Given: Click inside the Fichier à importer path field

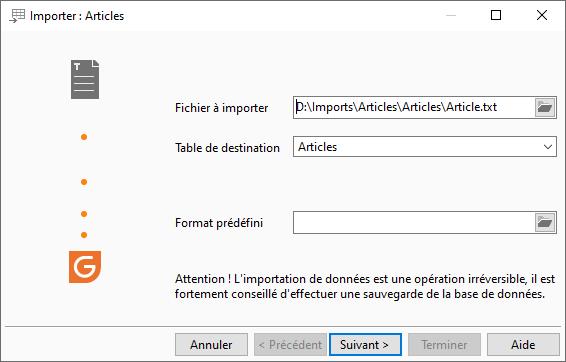Looking at the screenshot, I should click(414, 107).
